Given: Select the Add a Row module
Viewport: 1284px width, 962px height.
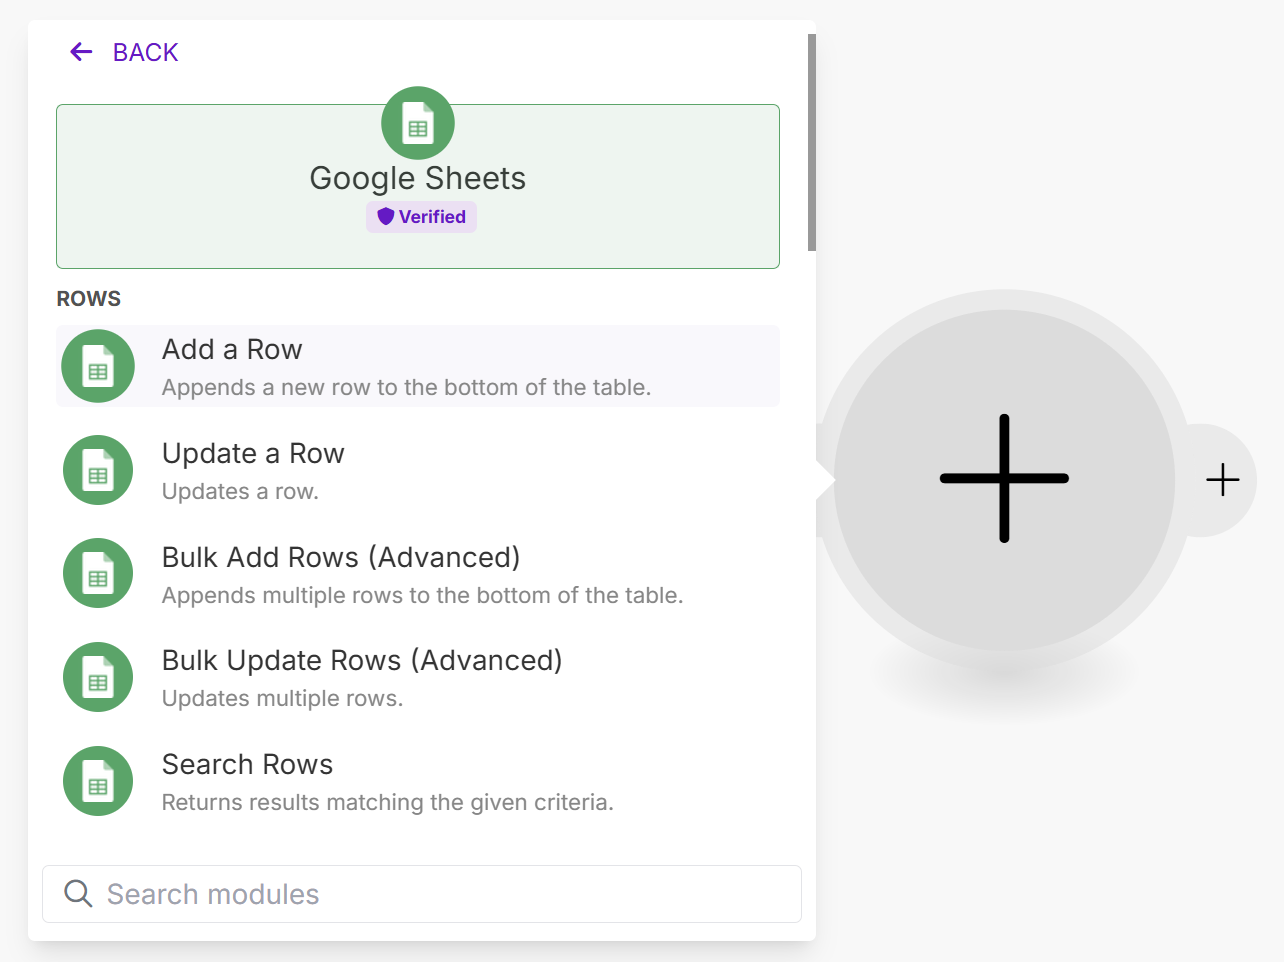Looking at the screenshot, I should point(418,366).
